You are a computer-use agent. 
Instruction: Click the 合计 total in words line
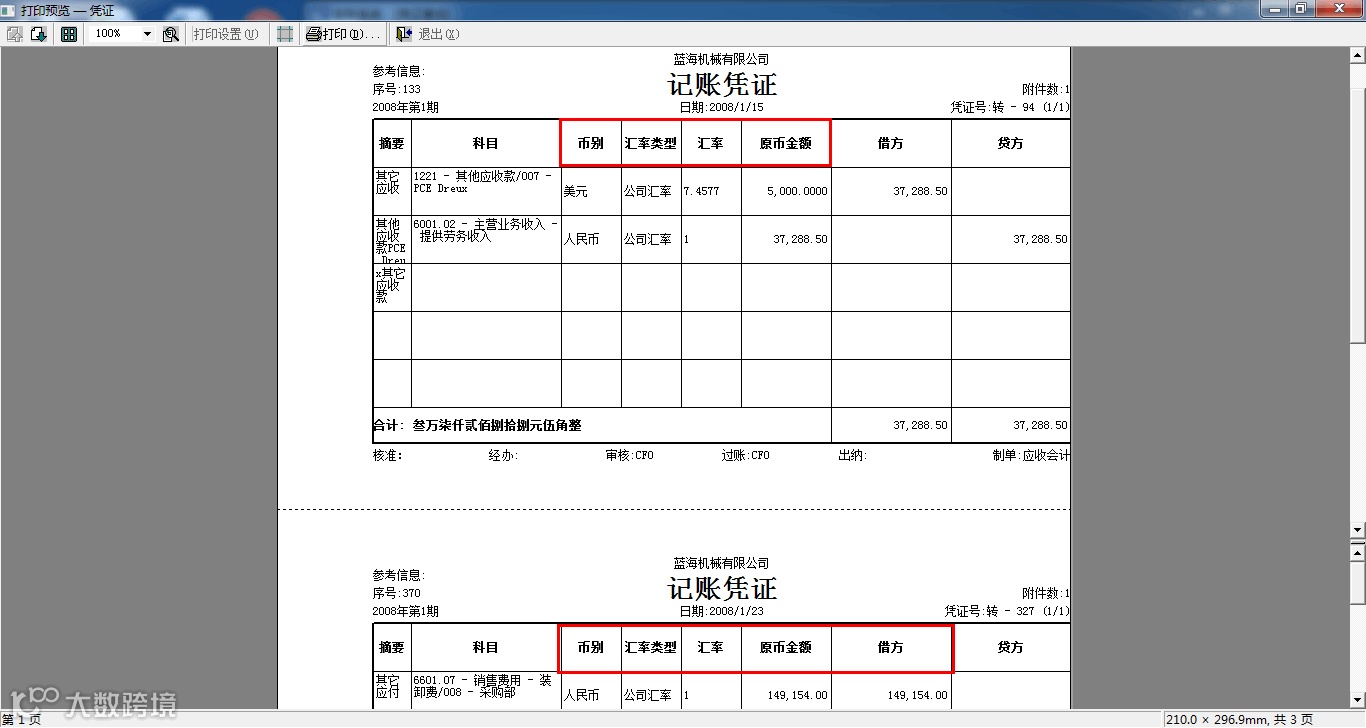(x=477, y=425)
